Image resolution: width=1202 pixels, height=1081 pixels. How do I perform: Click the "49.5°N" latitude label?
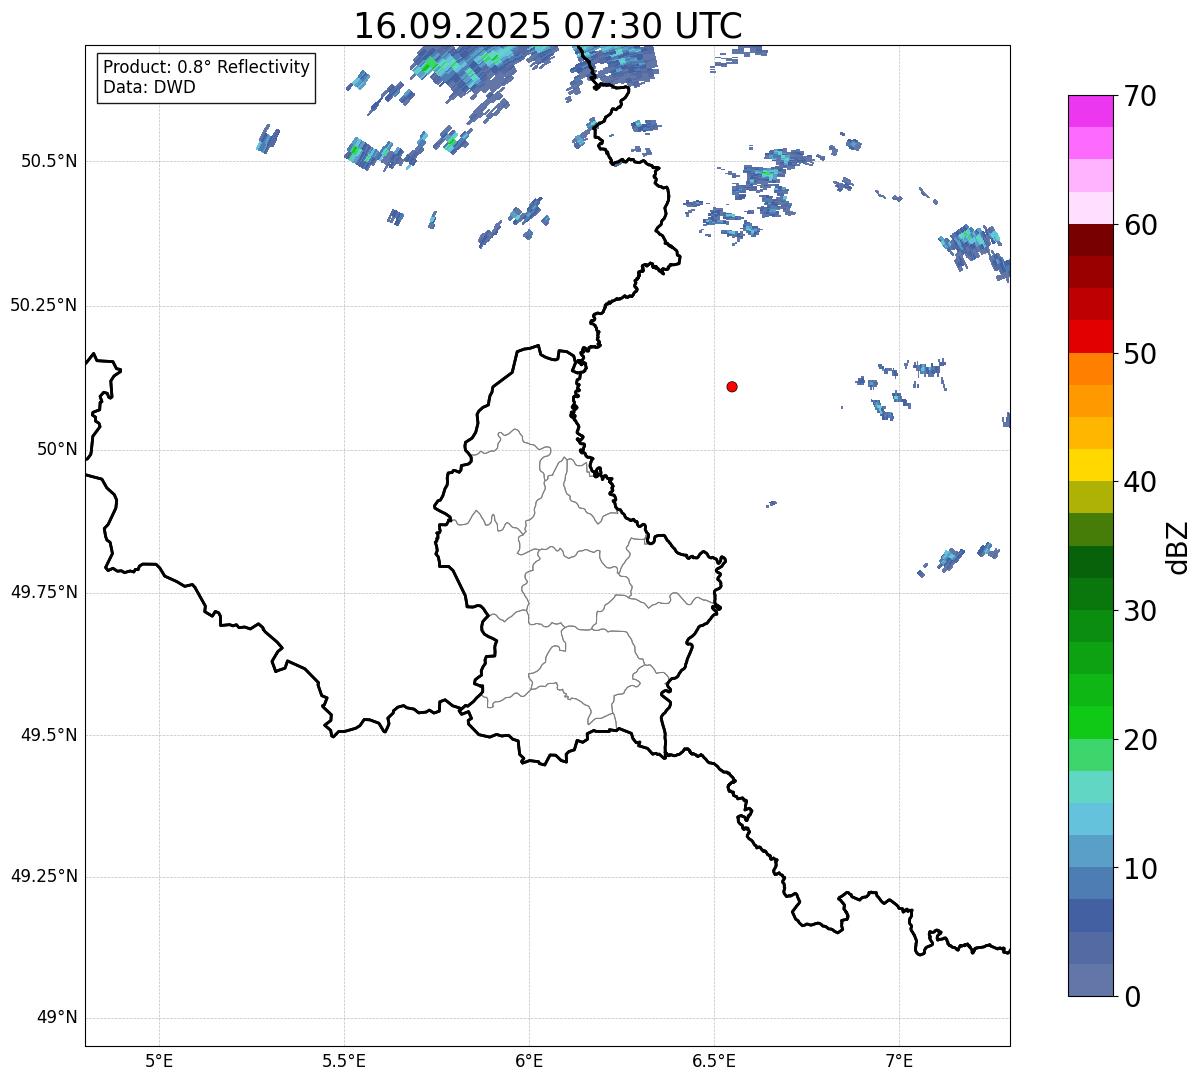(48, 735)
